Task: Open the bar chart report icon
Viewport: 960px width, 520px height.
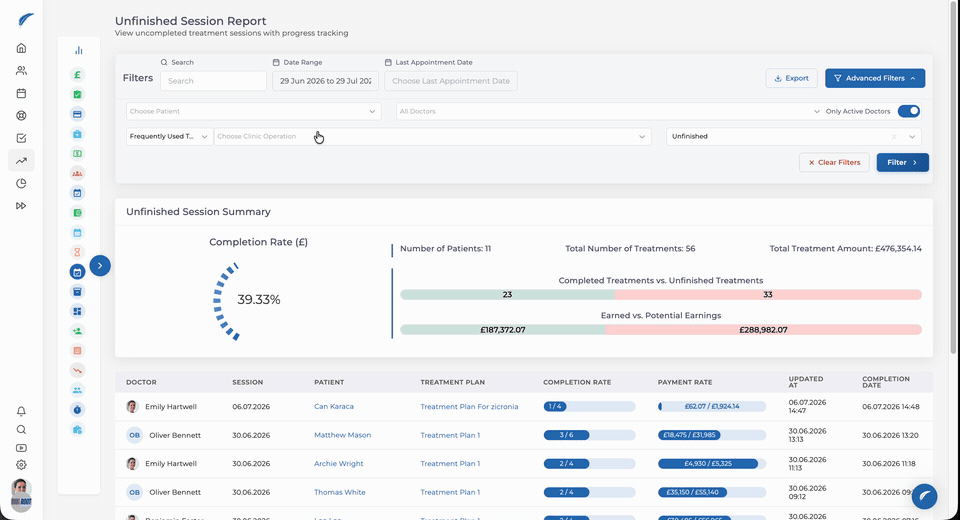Action: 78,51
